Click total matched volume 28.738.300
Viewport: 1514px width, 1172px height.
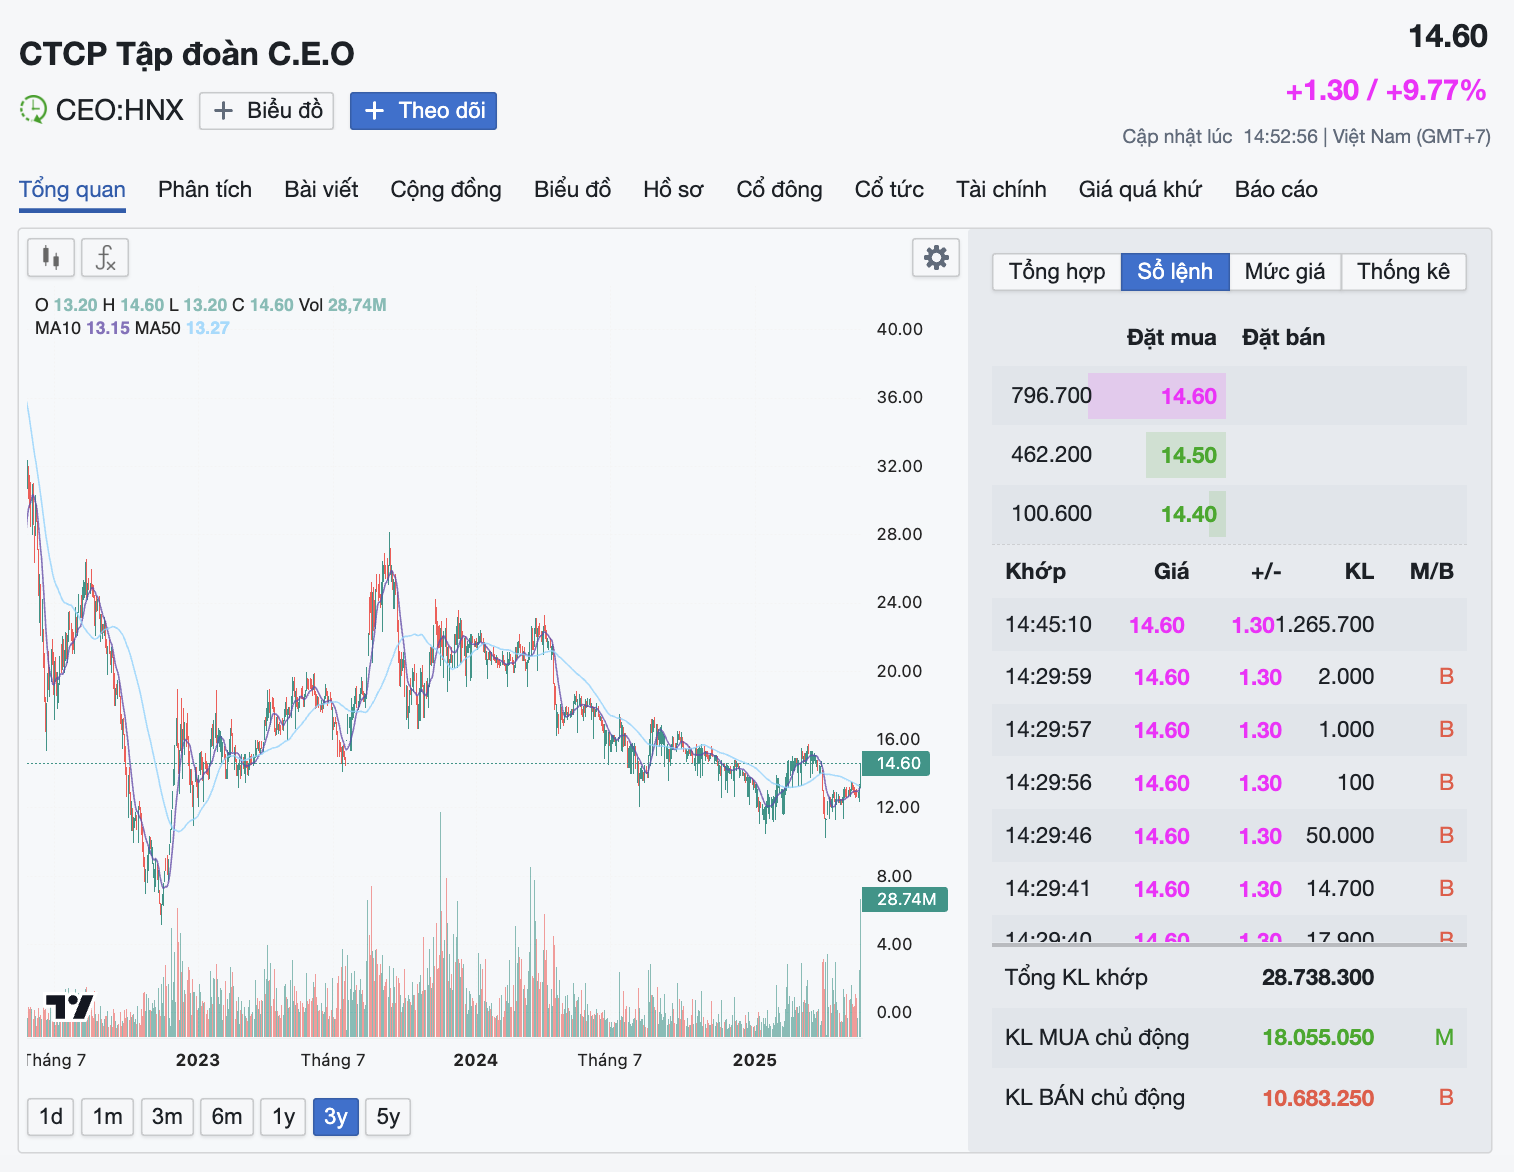(x=1318, y=977)
